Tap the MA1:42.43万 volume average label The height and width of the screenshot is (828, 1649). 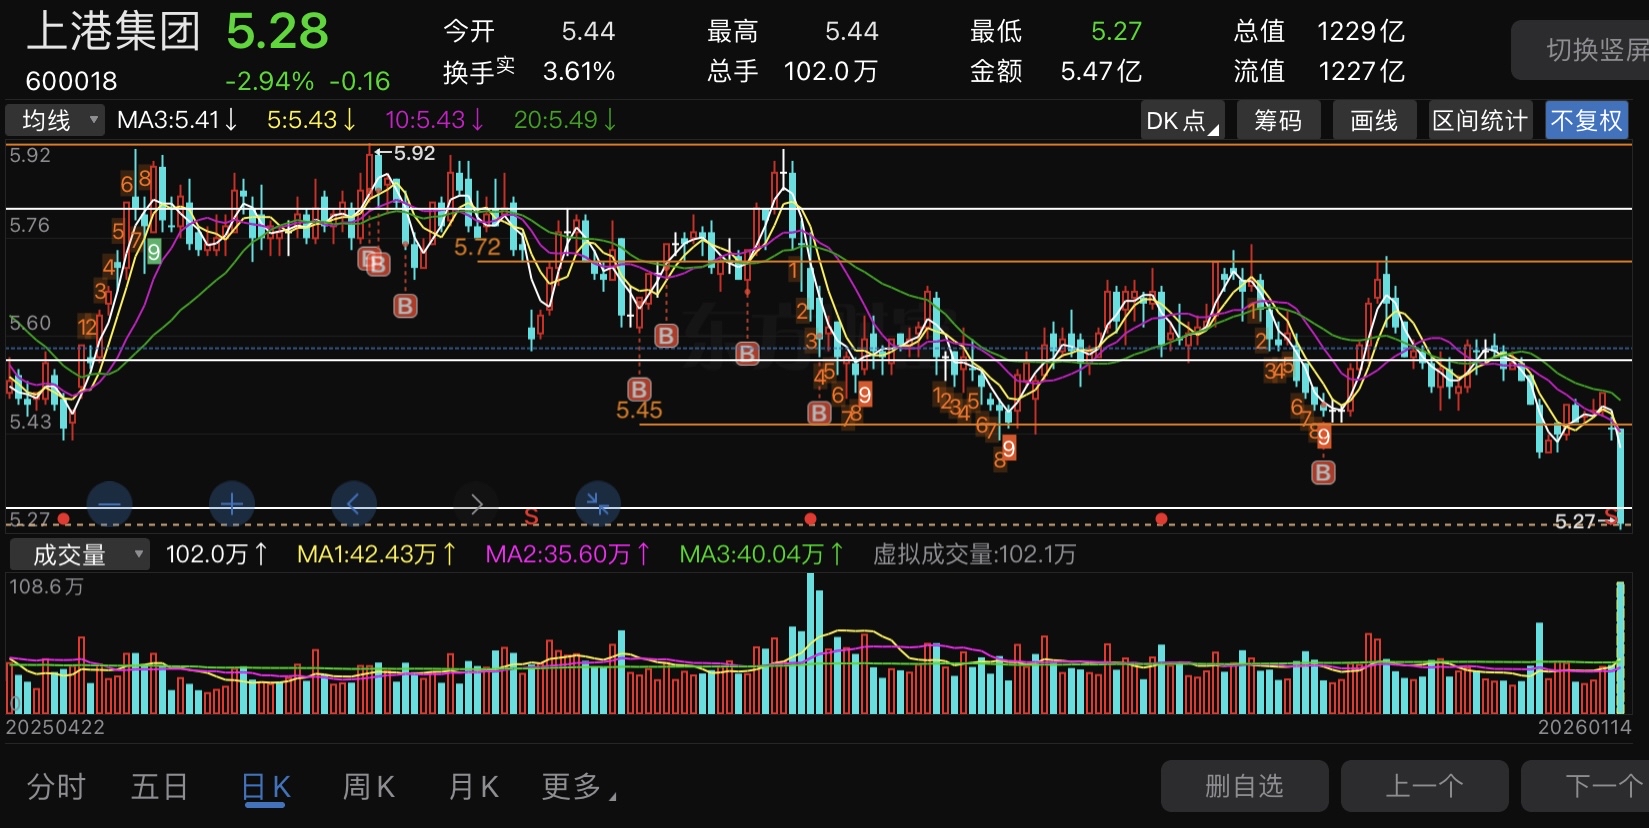point(376,554)
